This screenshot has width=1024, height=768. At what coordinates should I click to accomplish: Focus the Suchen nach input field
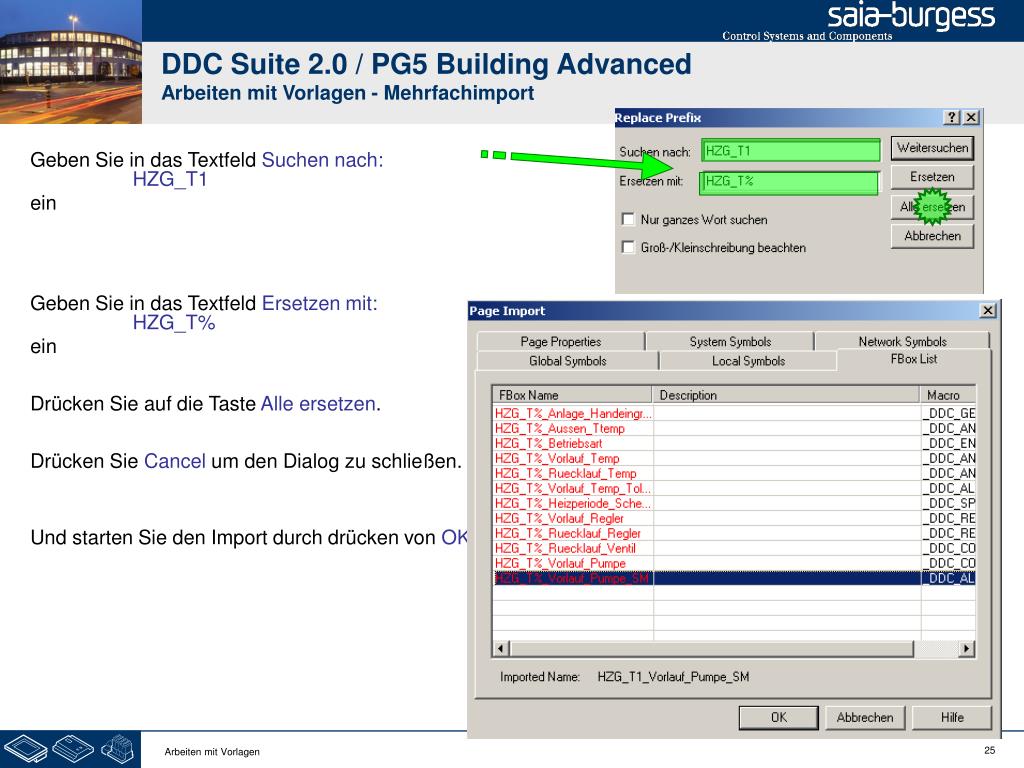pyautogui.click(x=791, y=151)
